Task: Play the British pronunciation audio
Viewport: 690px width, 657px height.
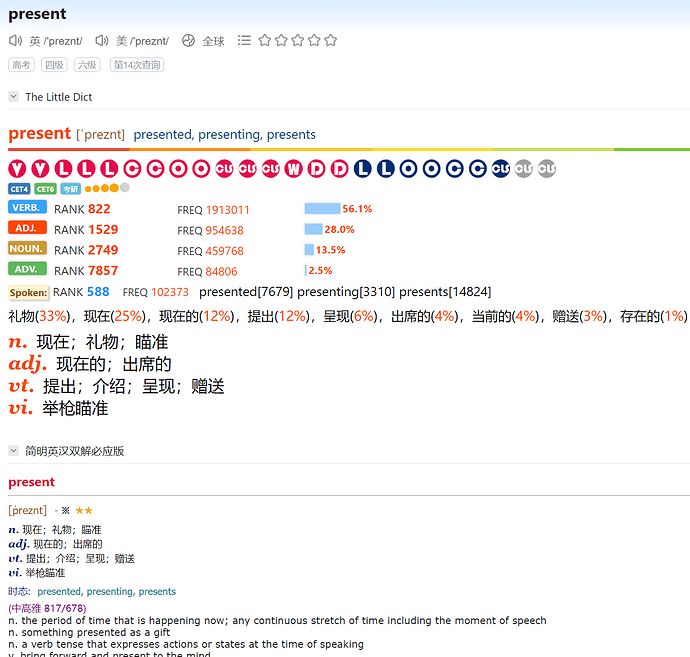Action: 15,41
